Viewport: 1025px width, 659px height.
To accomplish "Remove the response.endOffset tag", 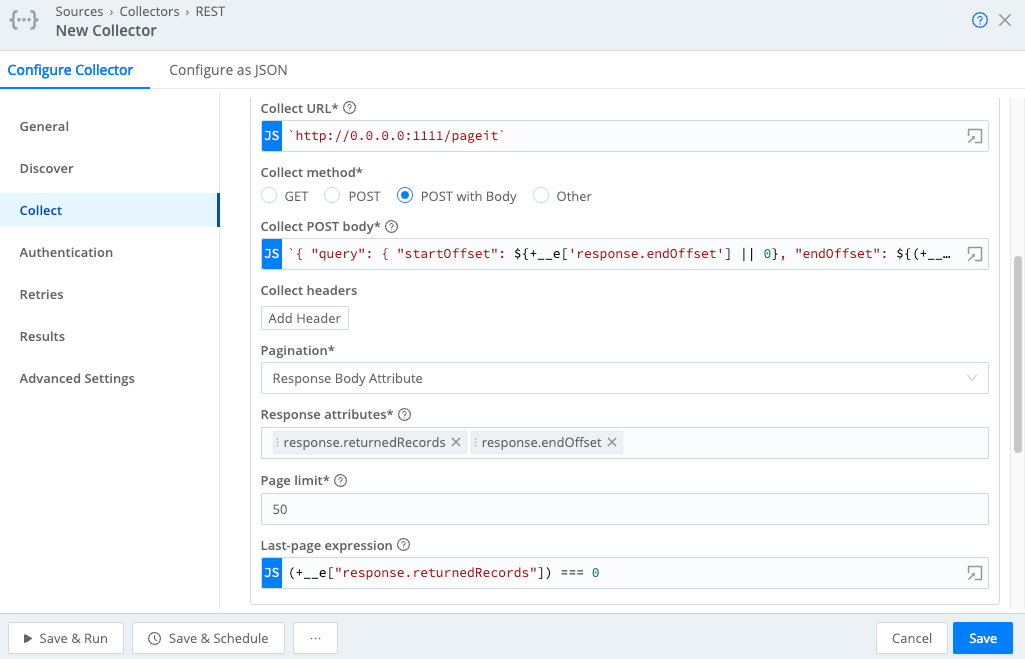I will [612, 442].
